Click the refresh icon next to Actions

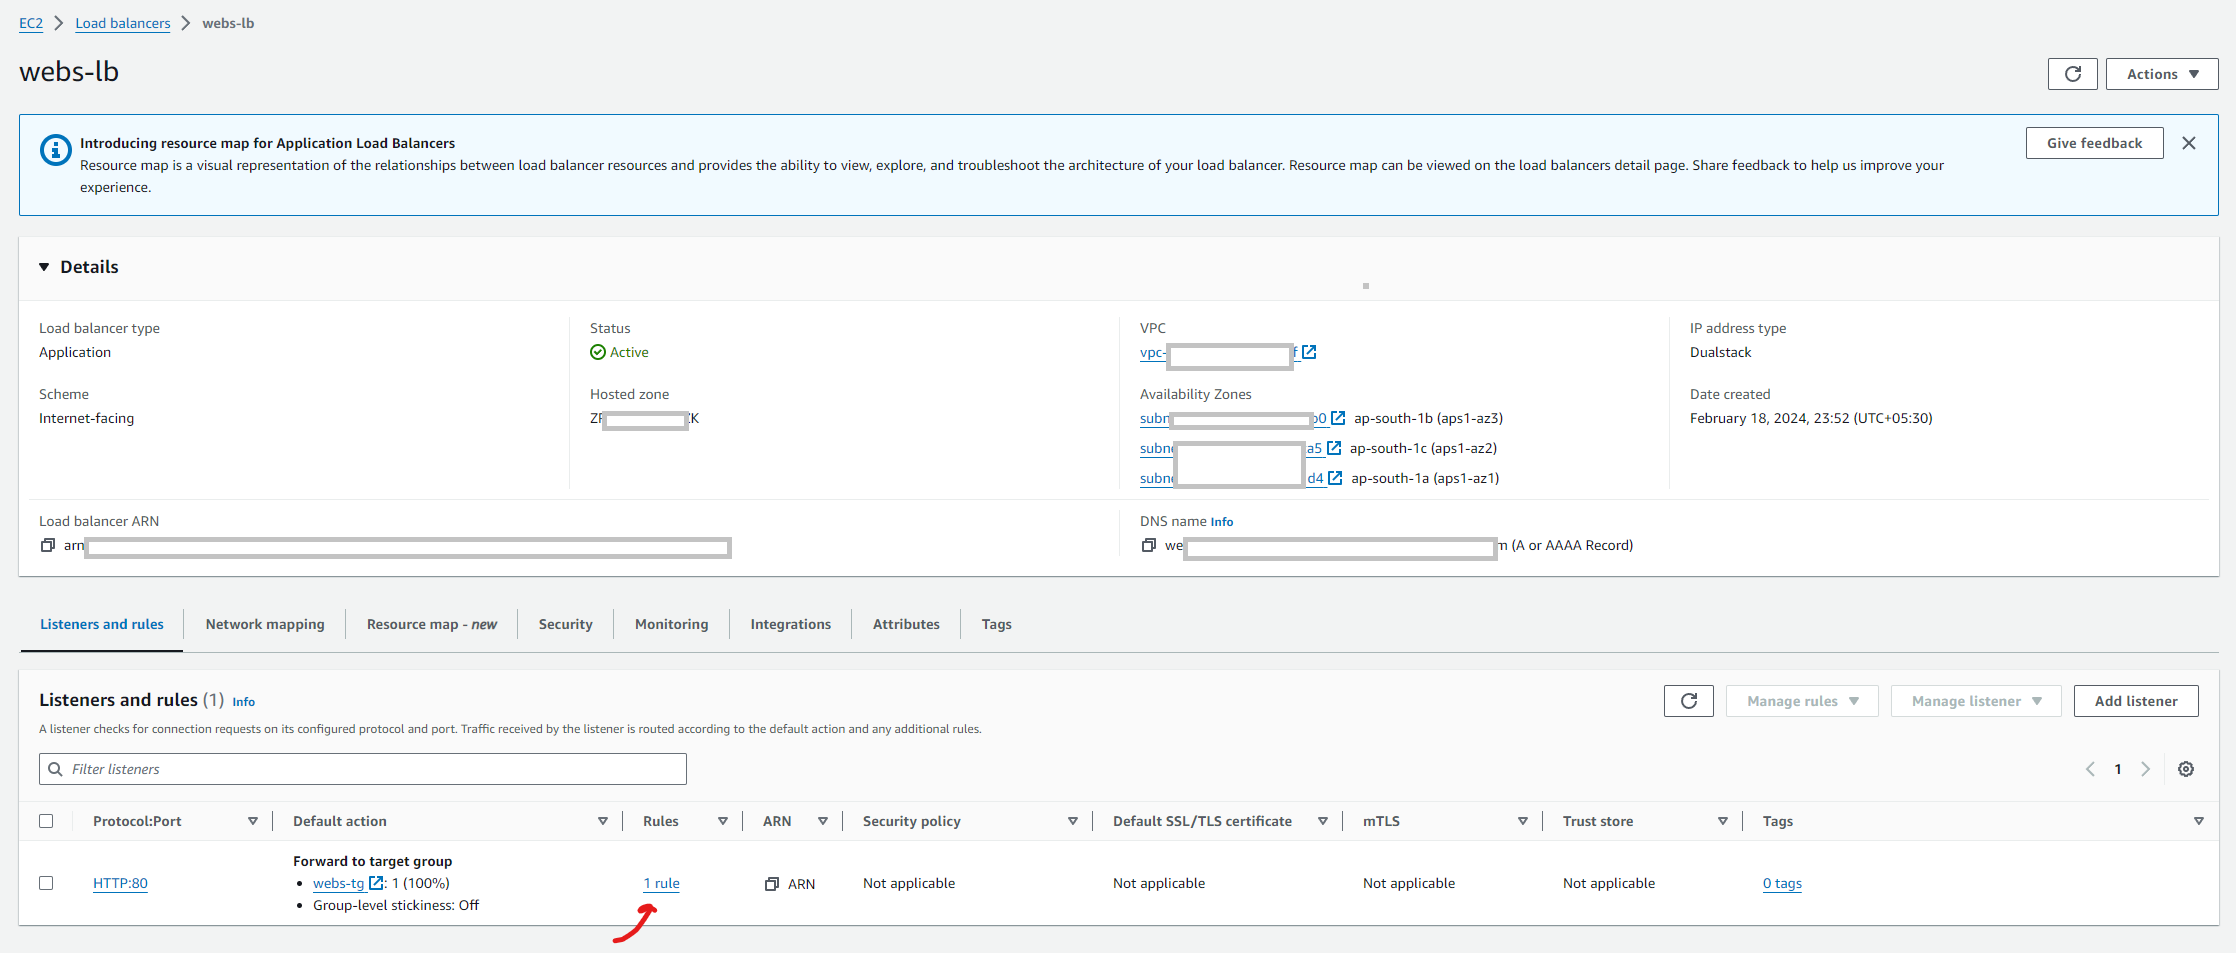click(x=2072, y=74)
